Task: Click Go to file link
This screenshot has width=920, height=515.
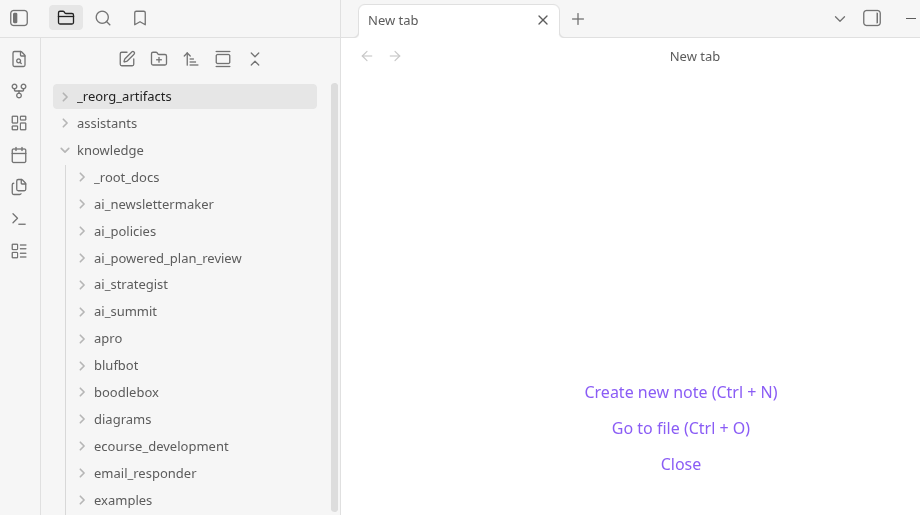Action: [680, 428]
